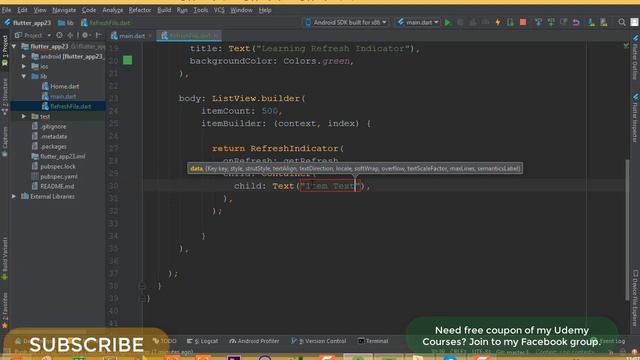Switch to the main.dart editor tab
The image size is (640, 360).
(x=128, y=36)
